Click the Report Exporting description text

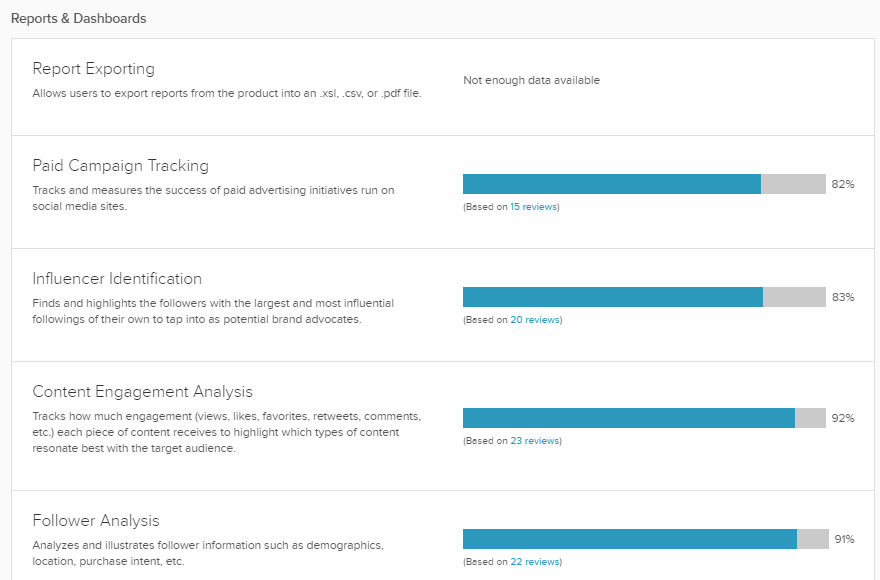[227, 94]
